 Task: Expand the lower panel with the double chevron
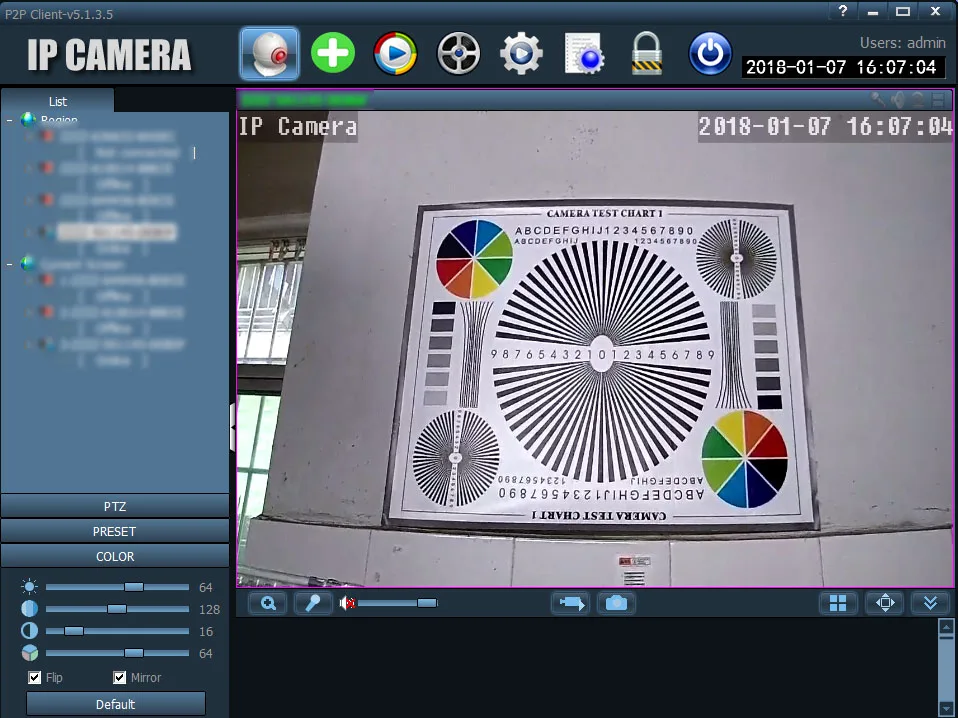click(x=930, y=603)
